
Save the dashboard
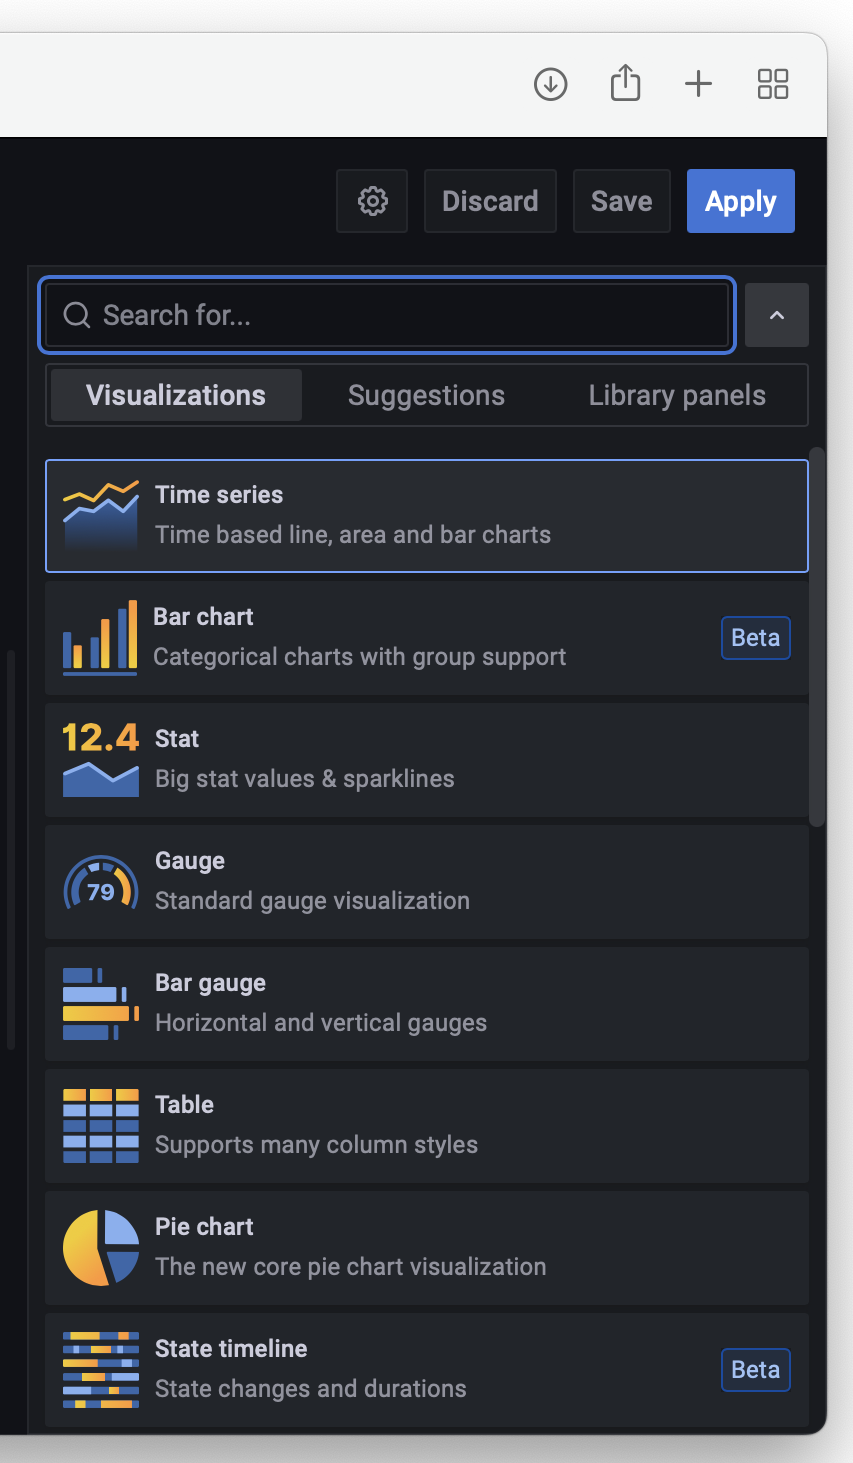[622, 201]
